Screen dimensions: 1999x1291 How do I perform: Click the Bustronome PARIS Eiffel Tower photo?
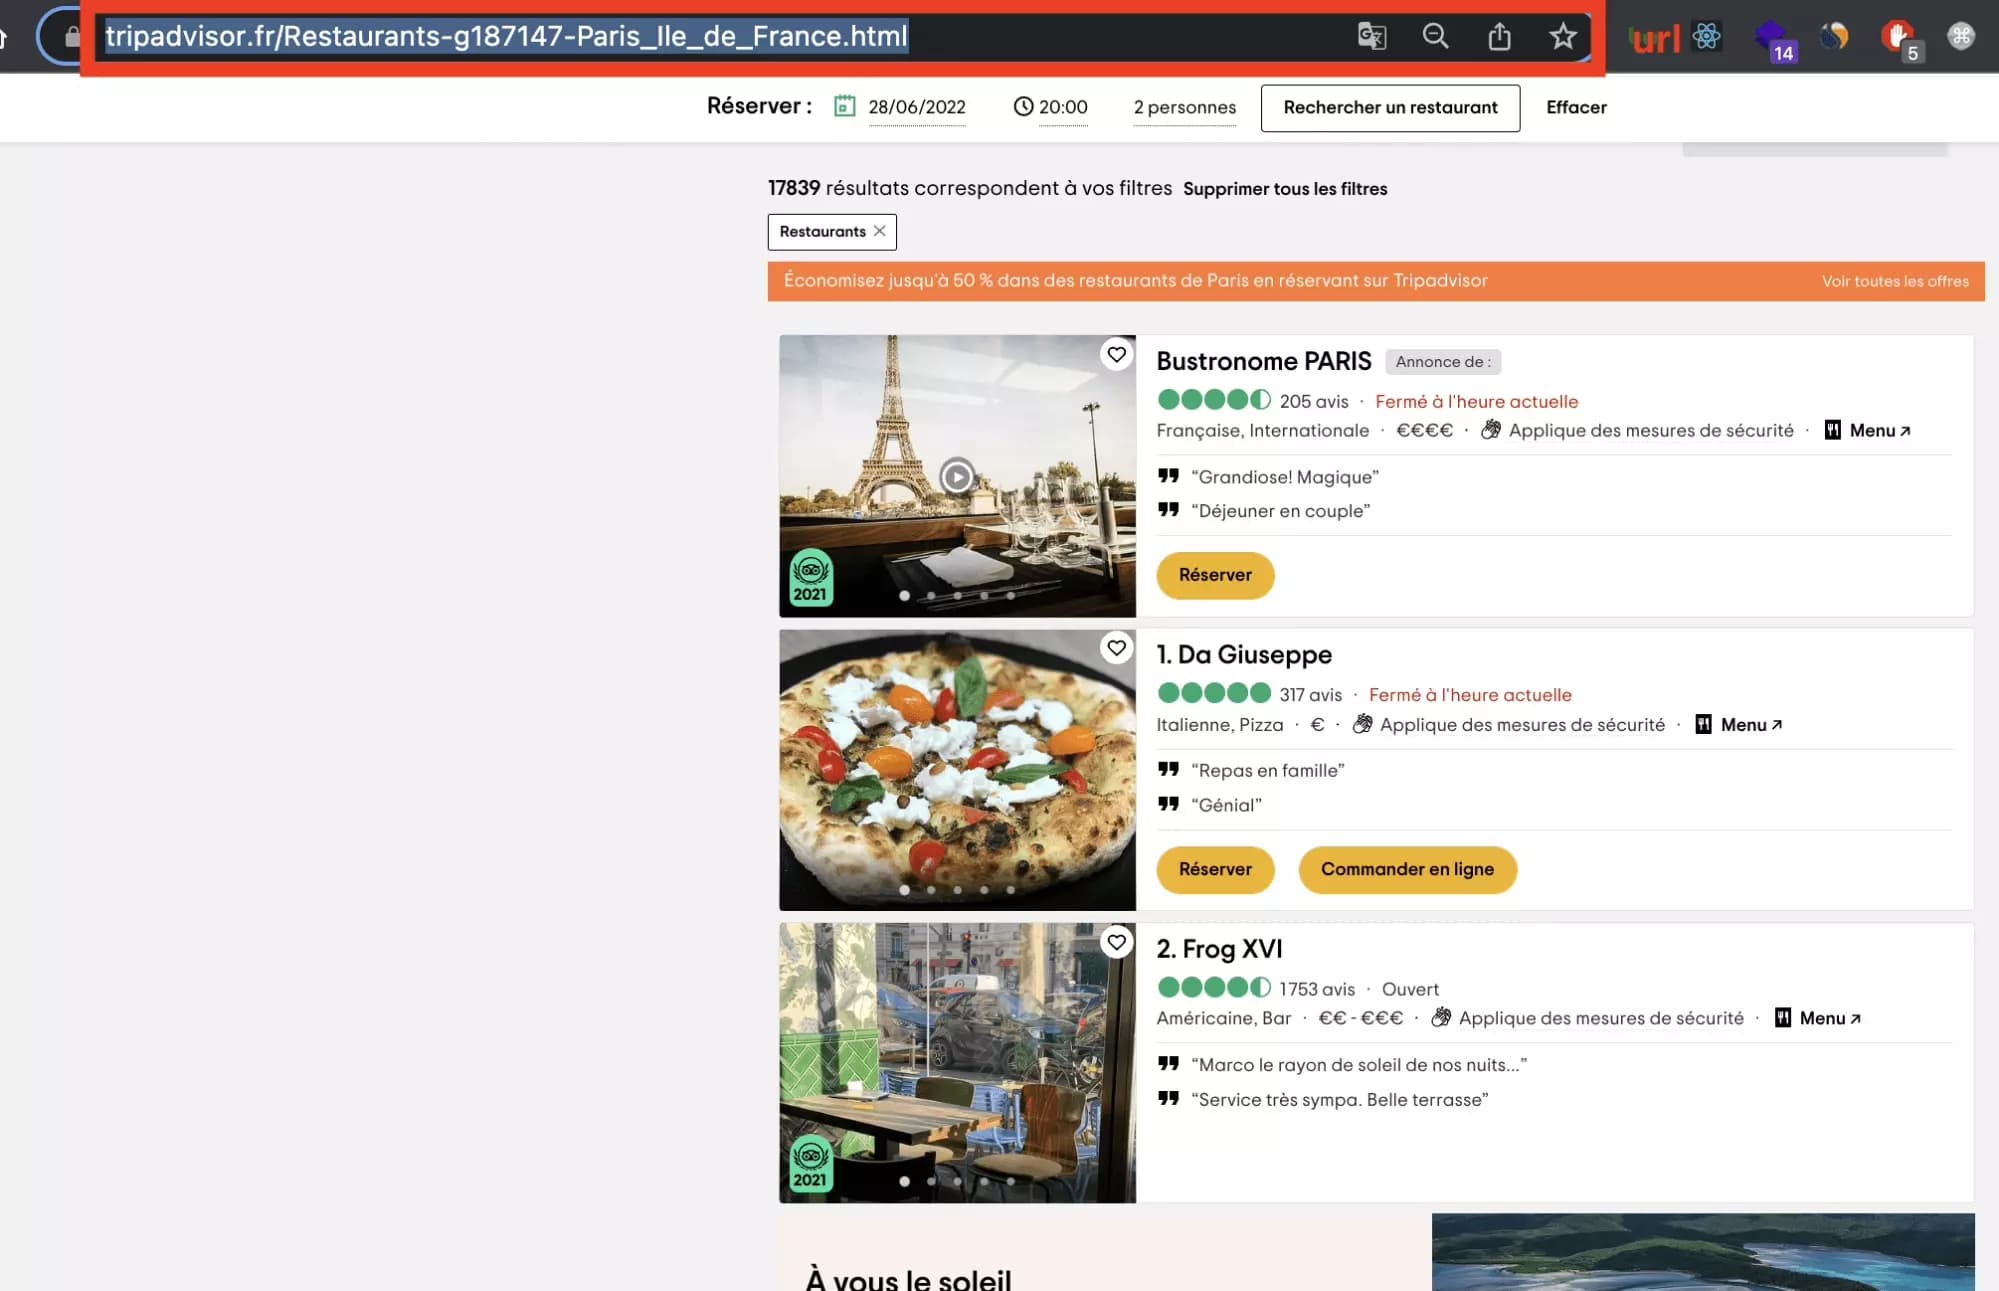[x=957, y=476]
